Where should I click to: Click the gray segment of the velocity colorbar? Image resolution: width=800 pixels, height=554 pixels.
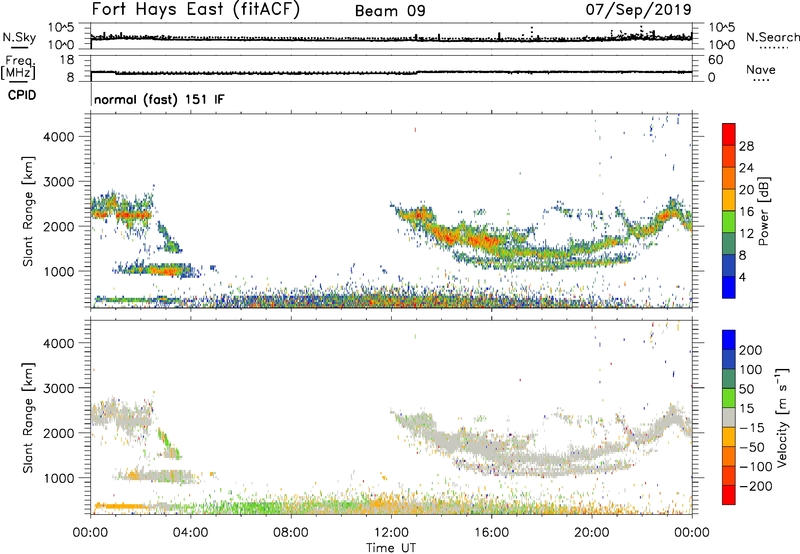click(x=729, y=418)
